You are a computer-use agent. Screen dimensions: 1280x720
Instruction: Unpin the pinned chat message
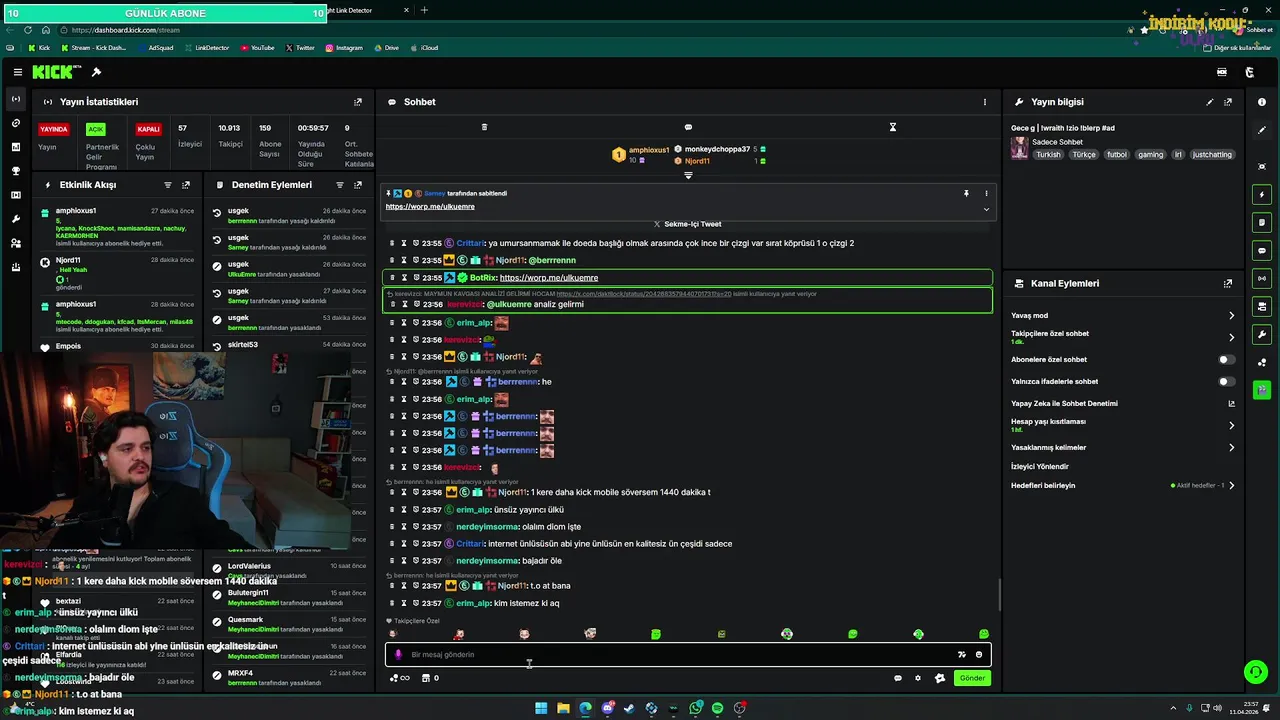pos(966,193)
